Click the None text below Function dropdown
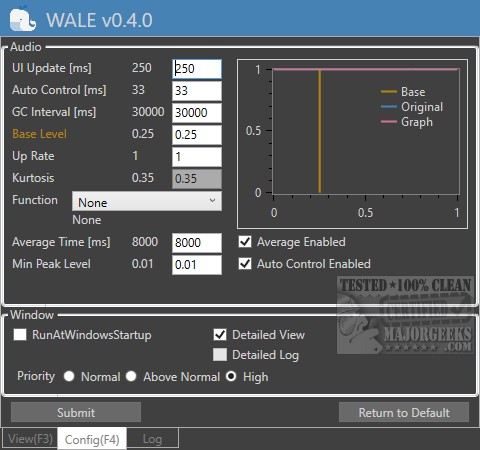 (x=87, y=220)
